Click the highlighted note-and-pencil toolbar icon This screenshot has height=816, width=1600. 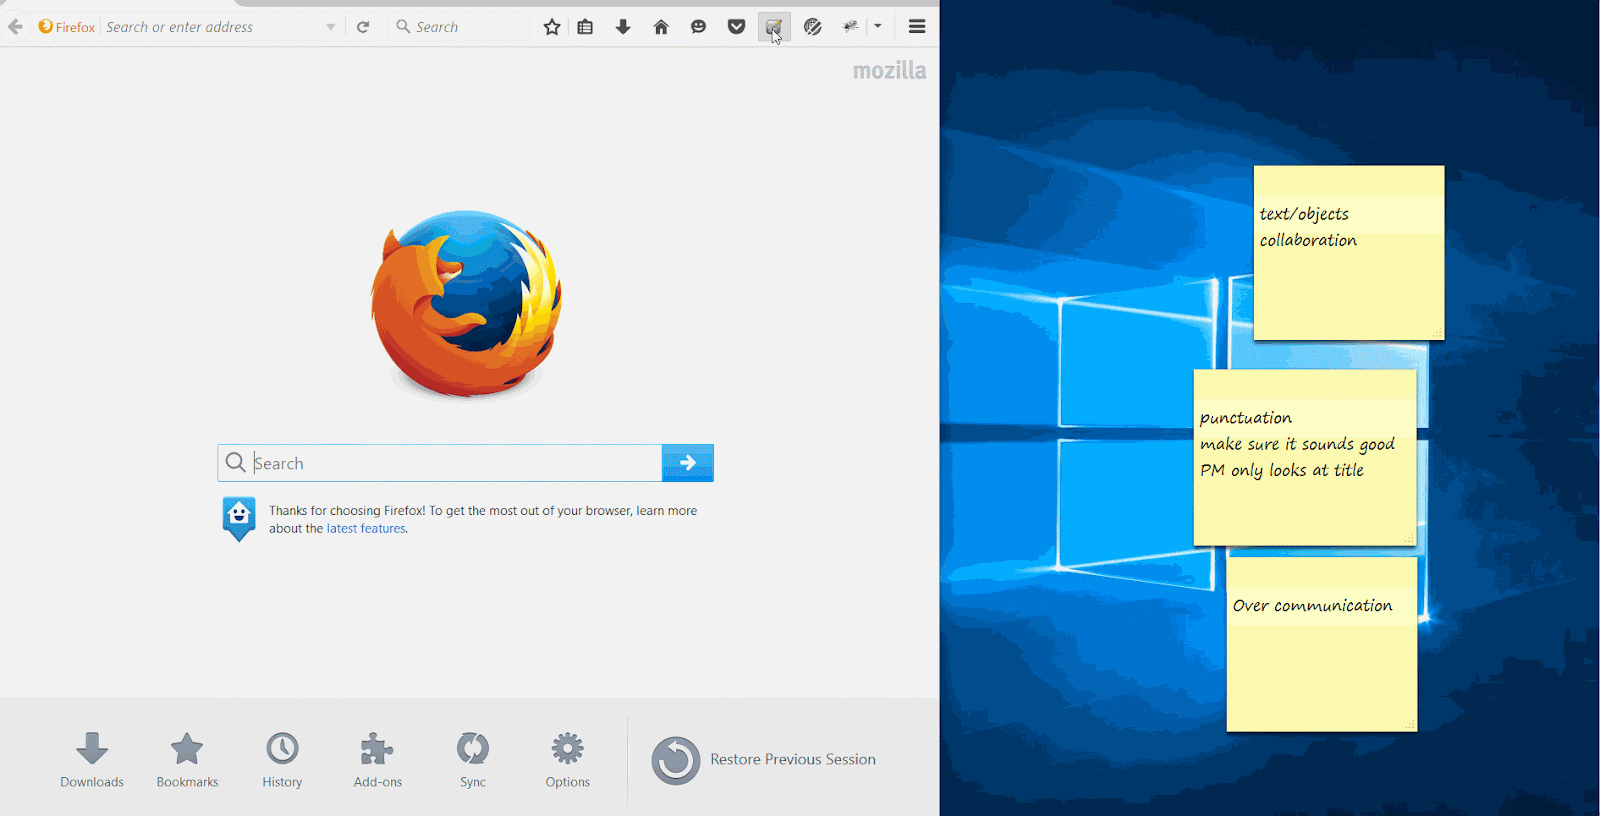774,27
